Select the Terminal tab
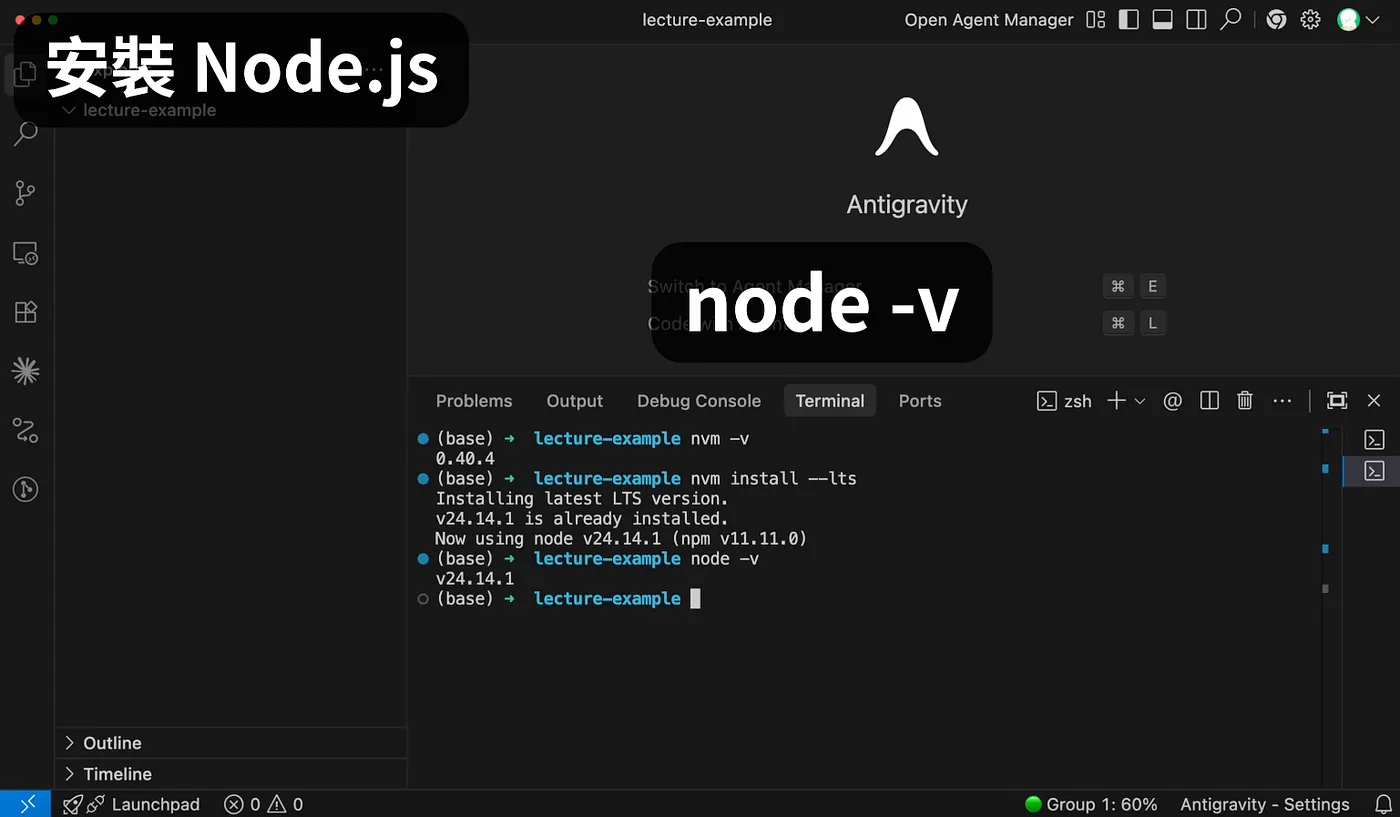1400x817 pixels. 830,401
